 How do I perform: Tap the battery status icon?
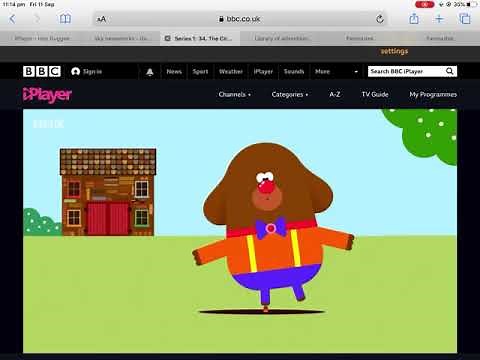(x=472, y=4)
